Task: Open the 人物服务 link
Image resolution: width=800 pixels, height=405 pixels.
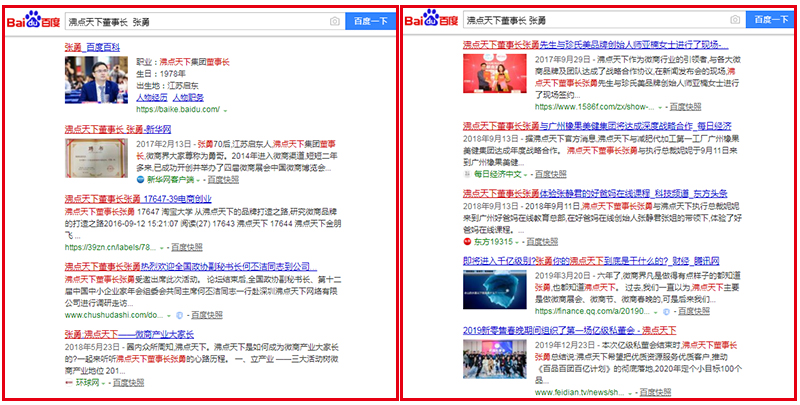Action: coord(188,97)
